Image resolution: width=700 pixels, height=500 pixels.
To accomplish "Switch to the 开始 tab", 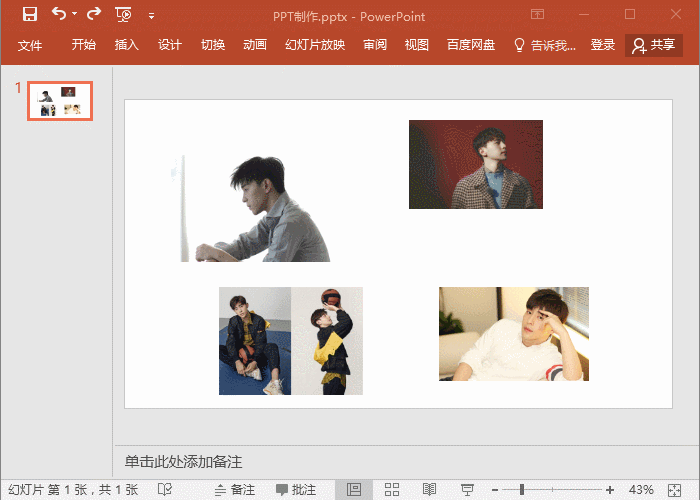I will click(83, 45).
